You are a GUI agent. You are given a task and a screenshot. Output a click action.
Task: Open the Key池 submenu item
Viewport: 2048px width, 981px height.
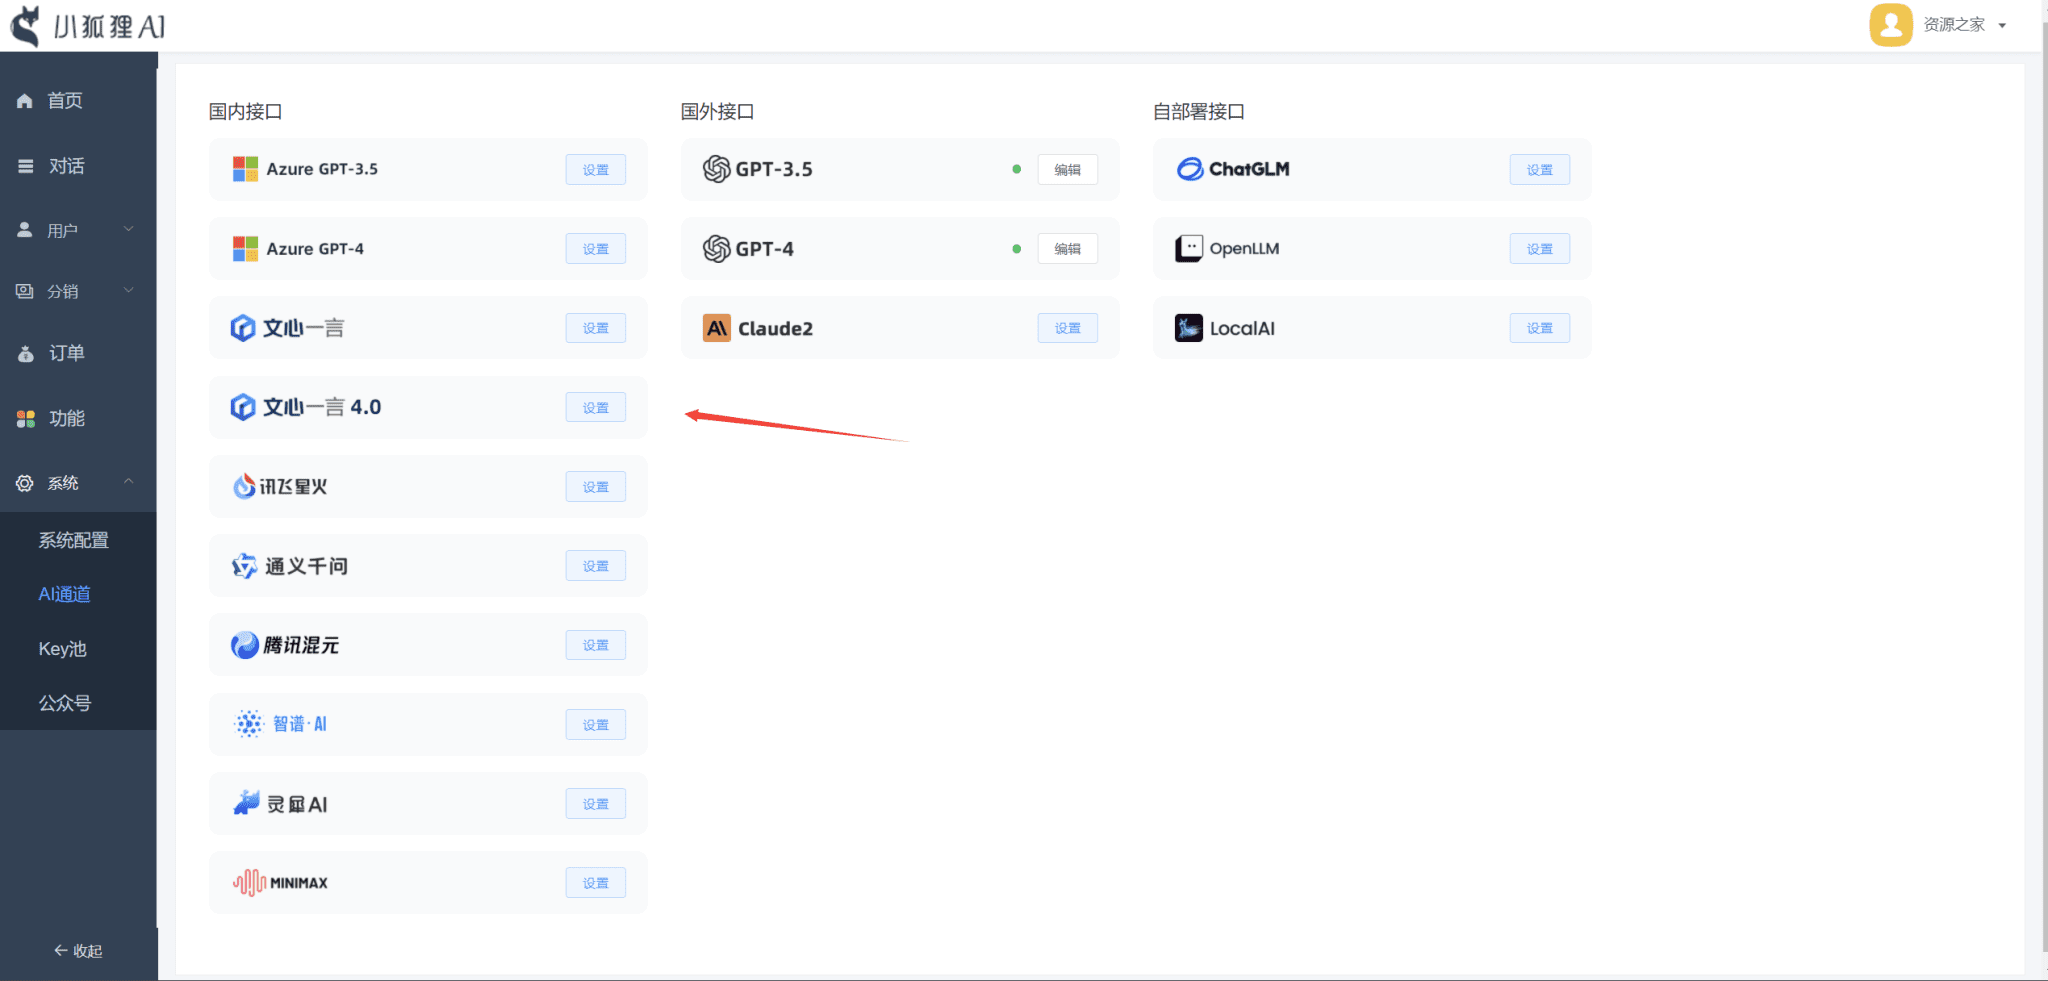pyautogui.click(x=63, y=649)
